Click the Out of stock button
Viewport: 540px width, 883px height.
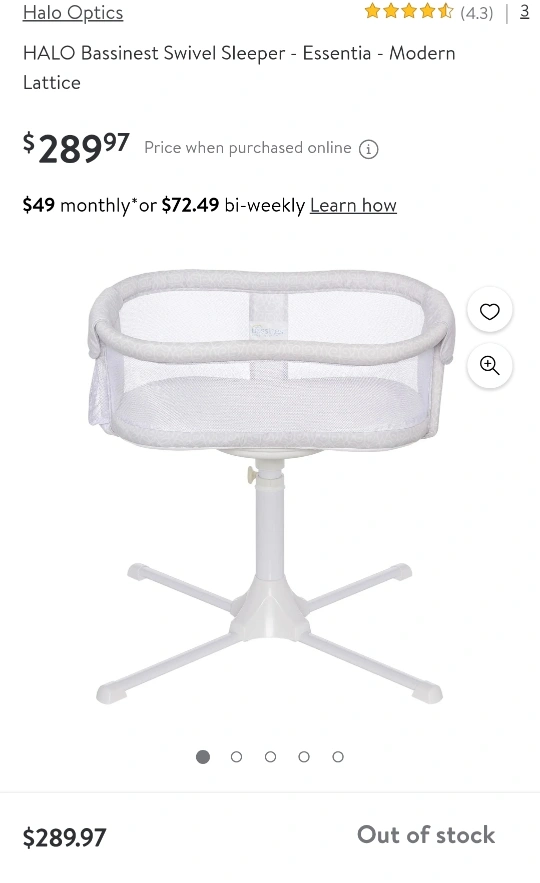coord(426,835)
